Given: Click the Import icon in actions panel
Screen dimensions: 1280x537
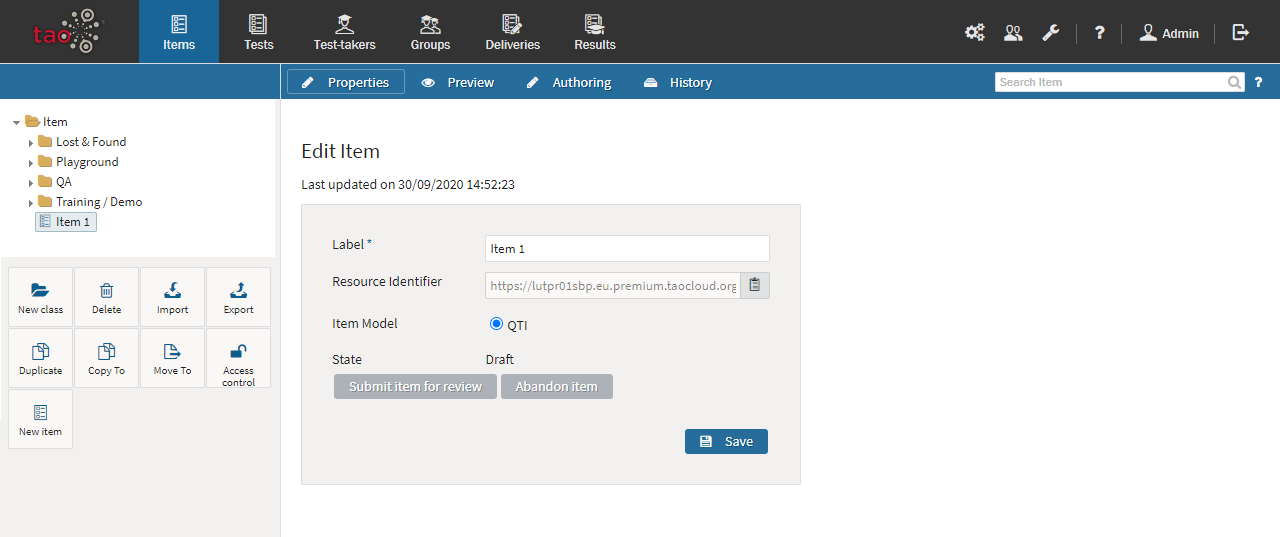Looking at the screenshot, I should click(172, 291).
